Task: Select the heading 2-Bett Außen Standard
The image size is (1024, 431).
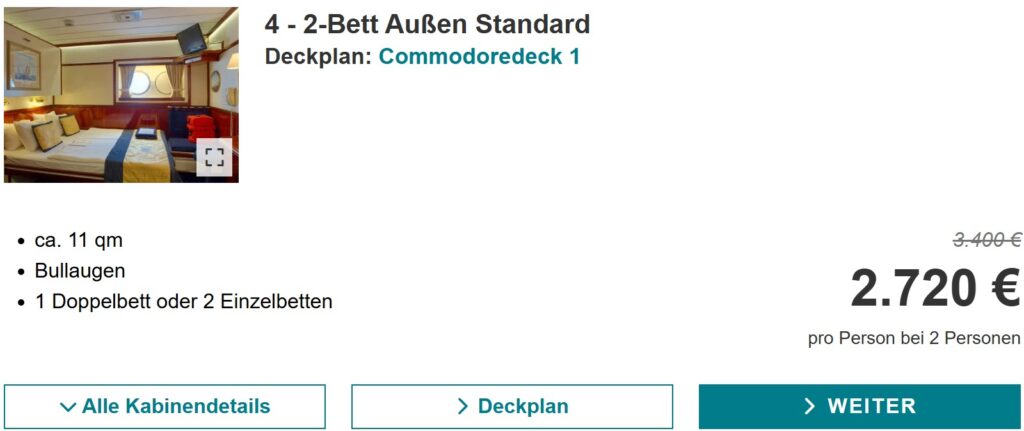Action: point(427,24)
